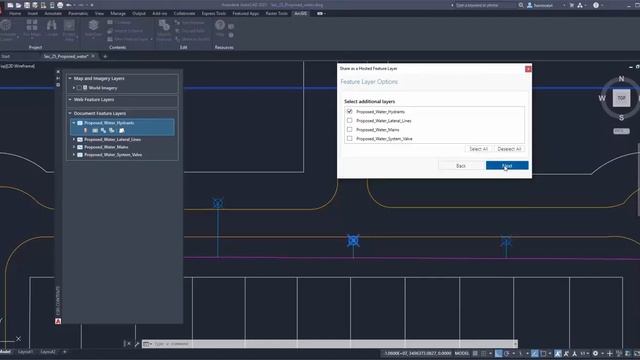The width and height of the screenshot is (640, 360).
Task: Collapse the Document Feature Layers section
Action: tap(70, 113)
